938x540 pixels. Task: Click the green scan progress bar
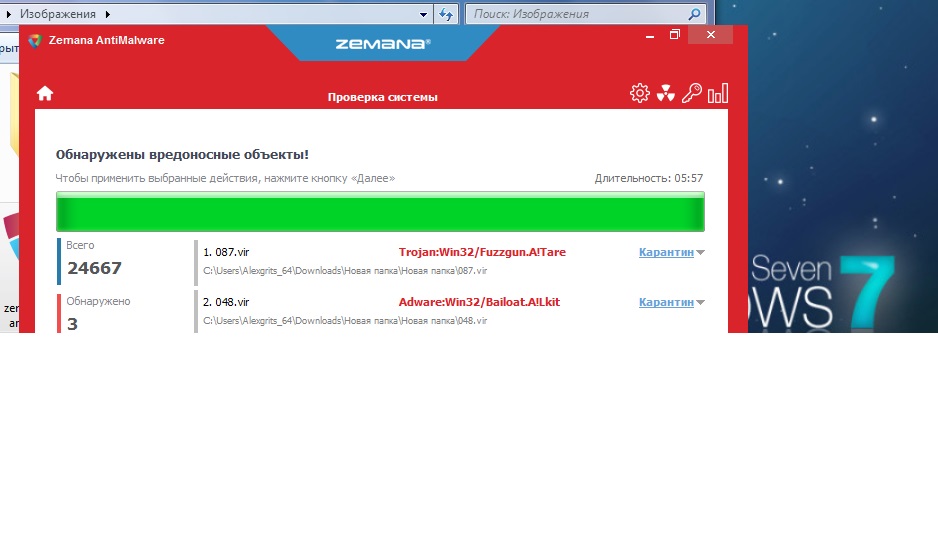click(x=380, y=212)
